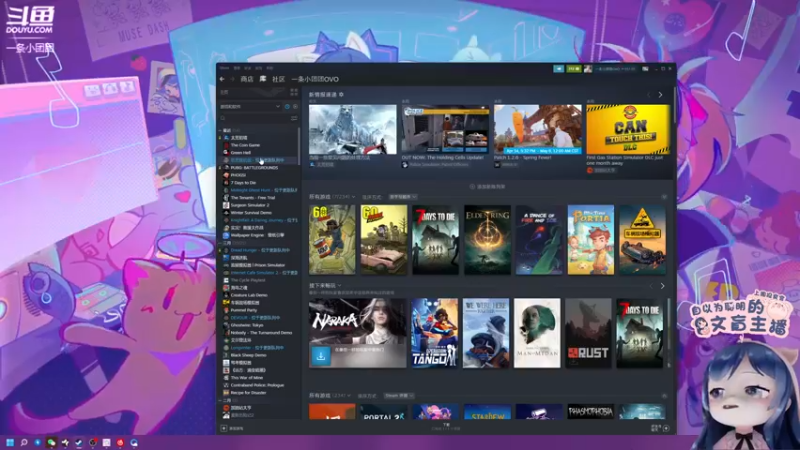Toggle the recent-activity clock filter icon
Screen dimensions: 800x450
[287, 107]
